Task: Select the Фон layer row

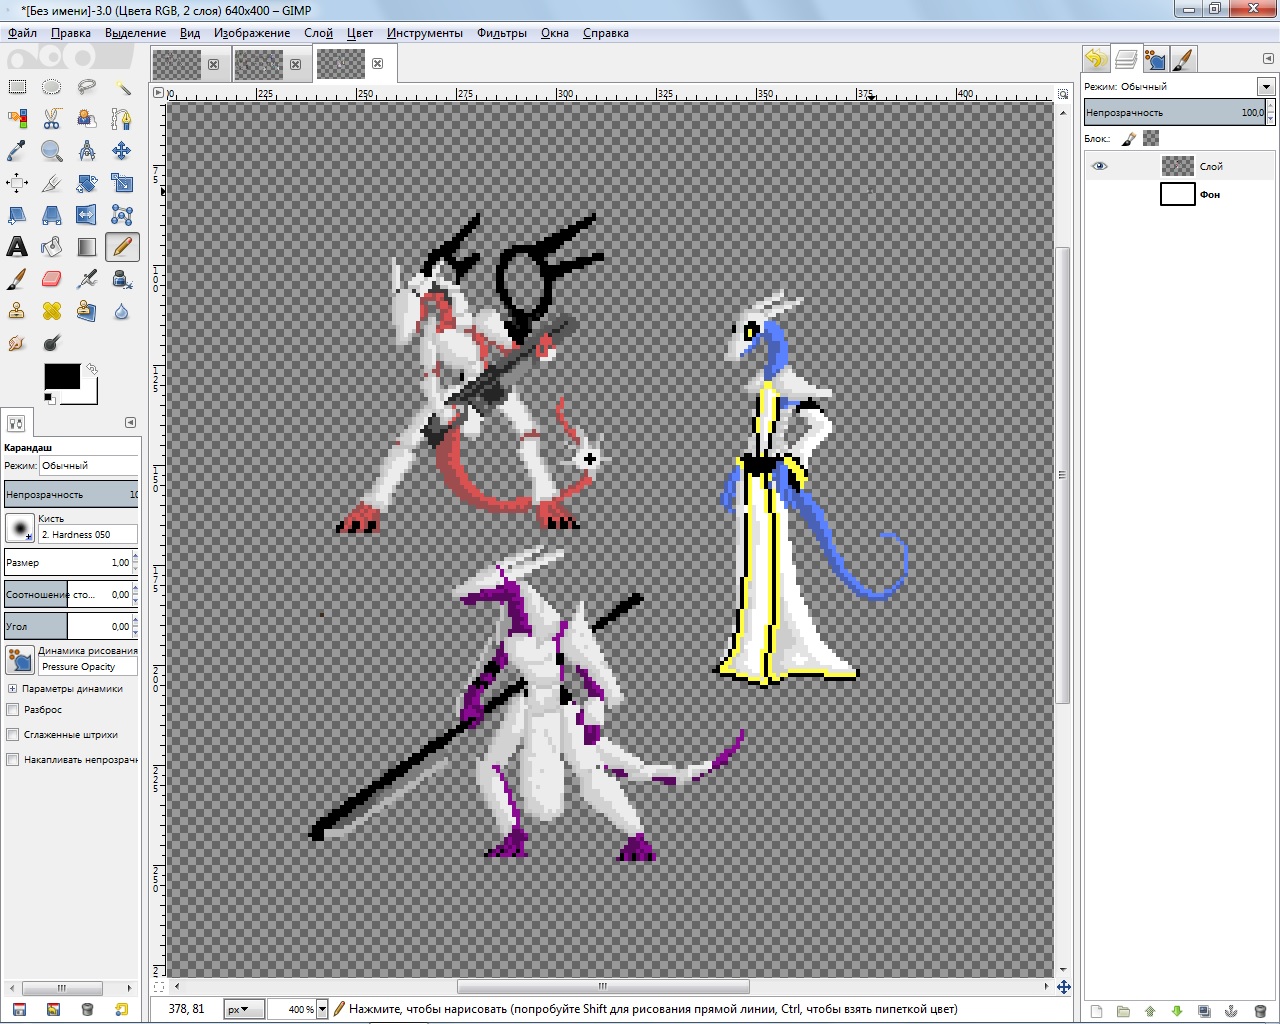Action: coord(1180,194)
